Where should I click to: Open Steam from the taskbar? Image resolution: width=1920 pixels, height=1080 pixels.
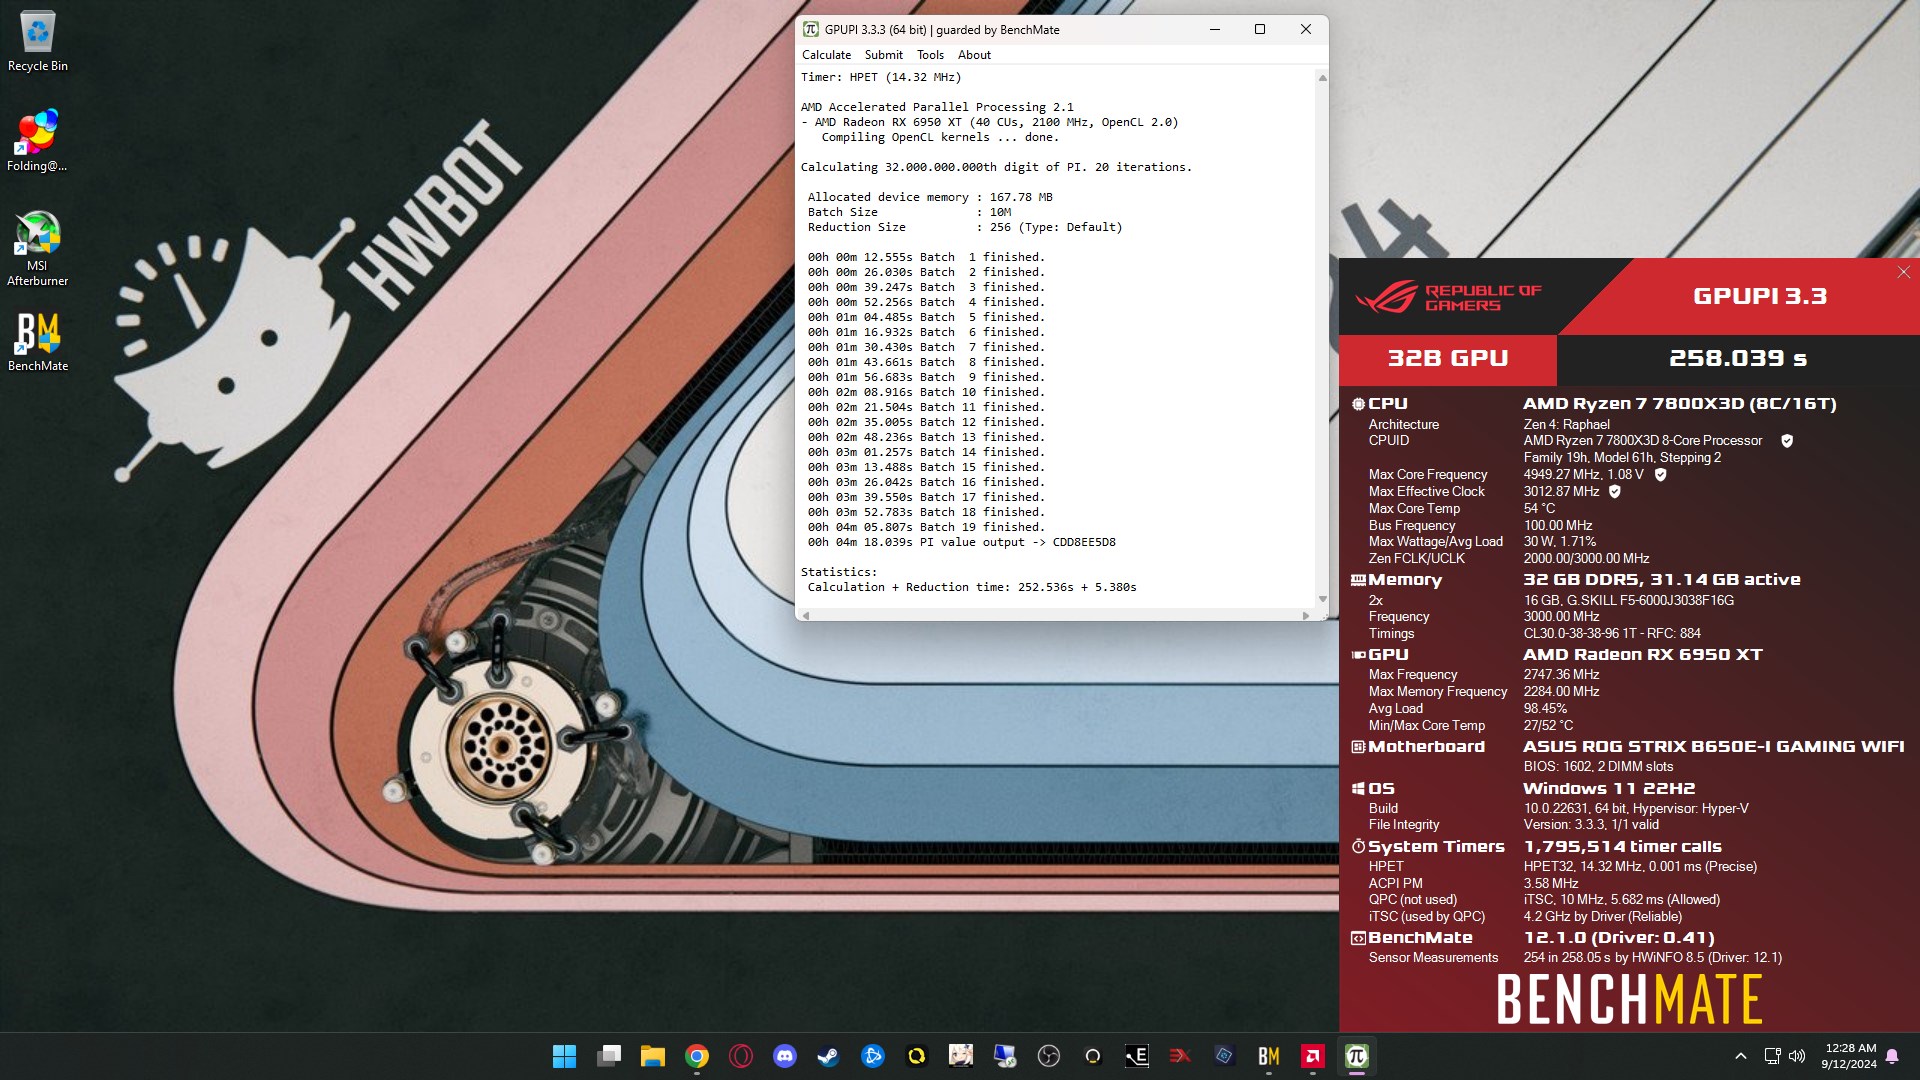pos(829,1056)
